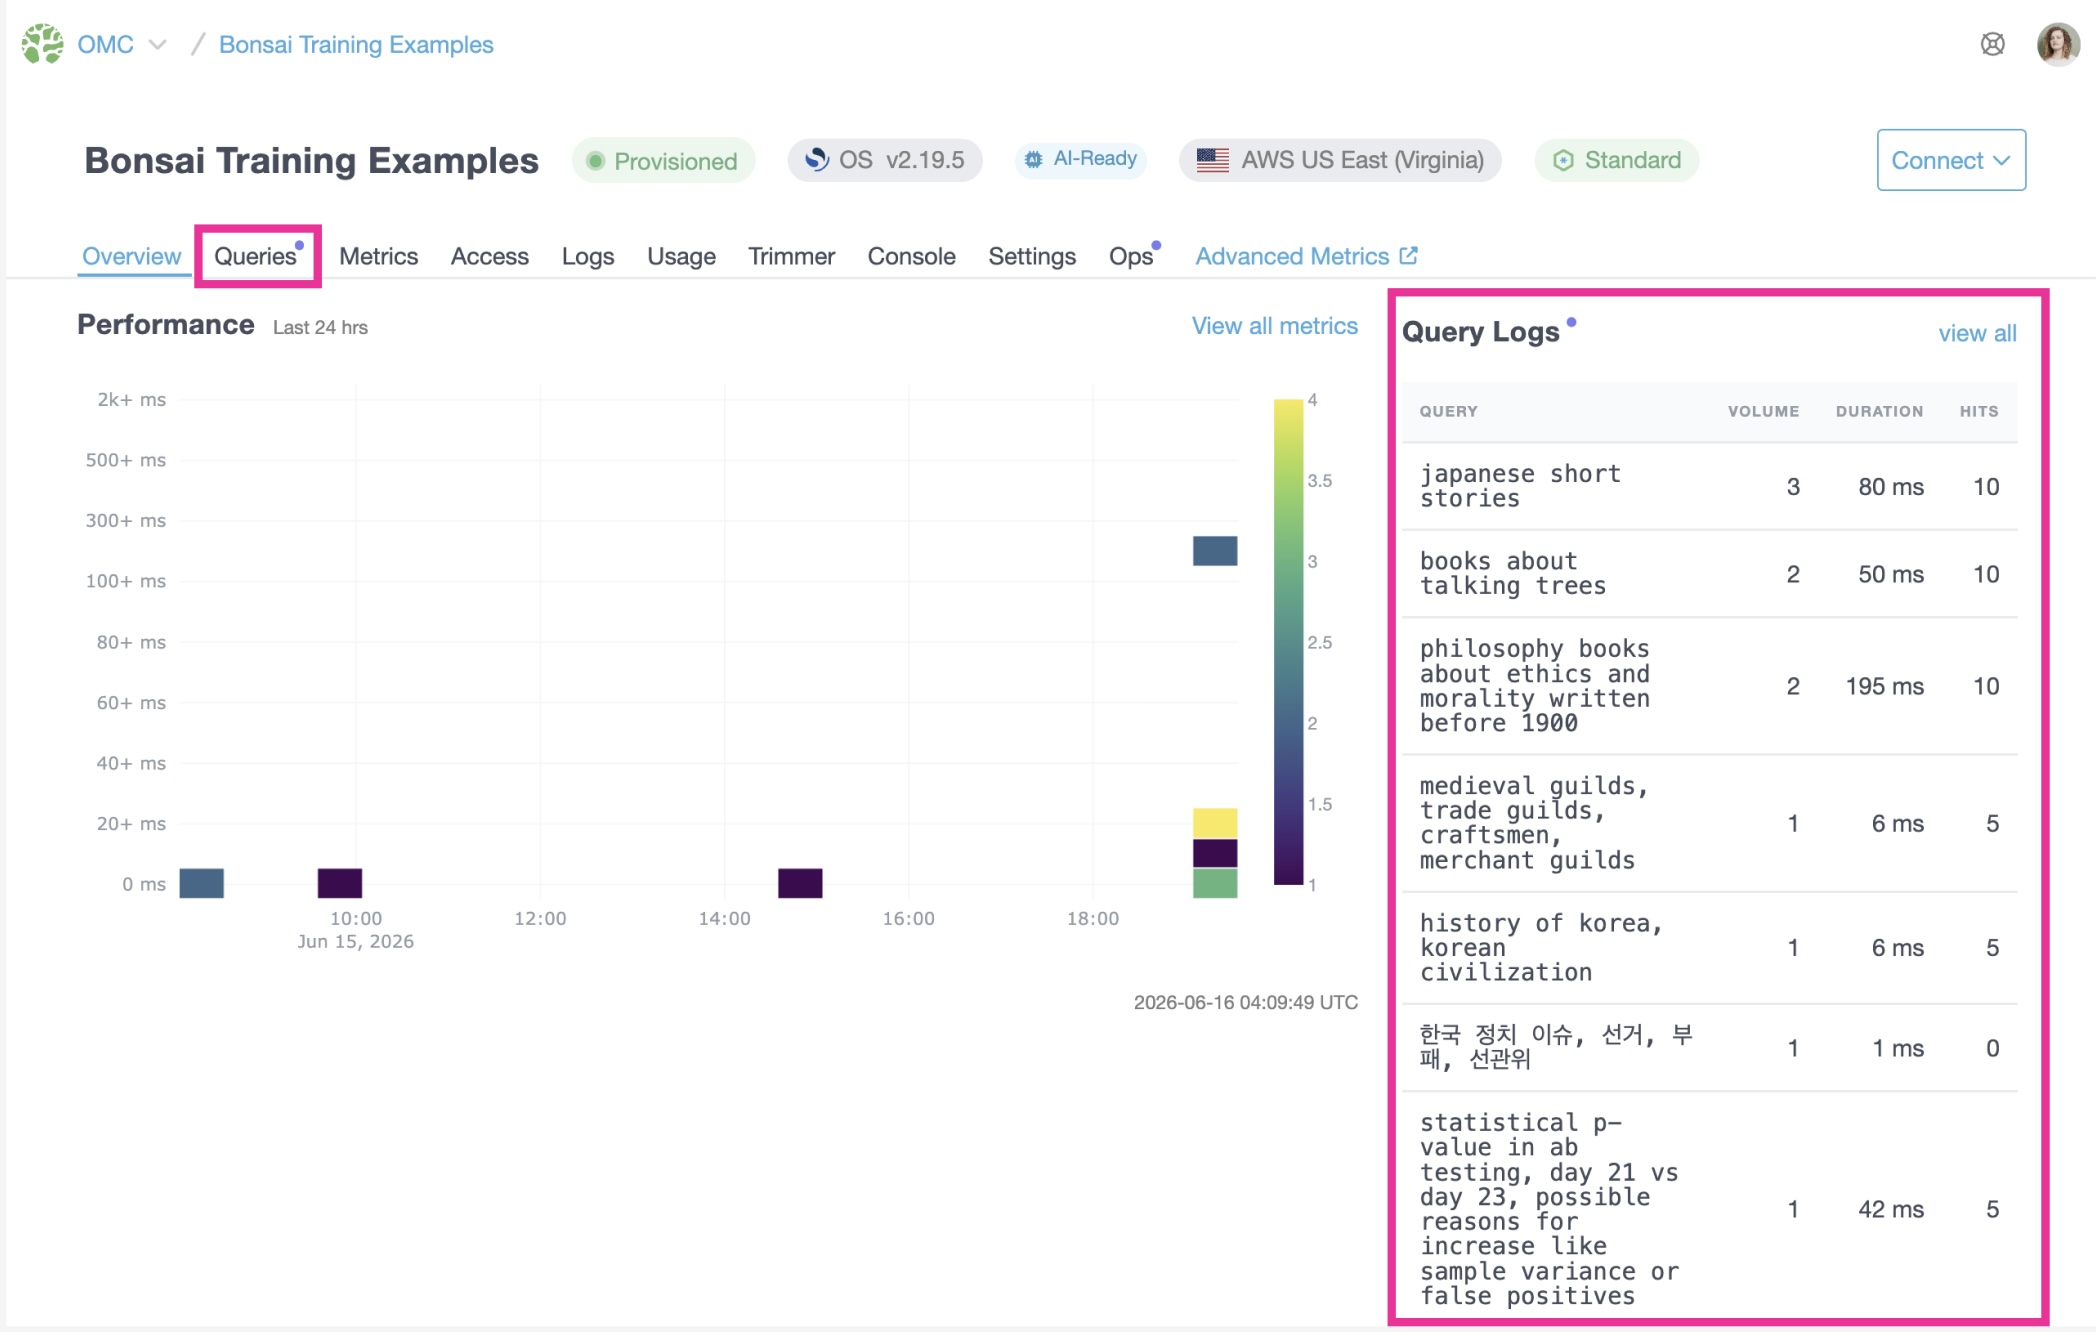Open the Ops tab
Screen dimensions: 2096x1332
[1131, 256]
